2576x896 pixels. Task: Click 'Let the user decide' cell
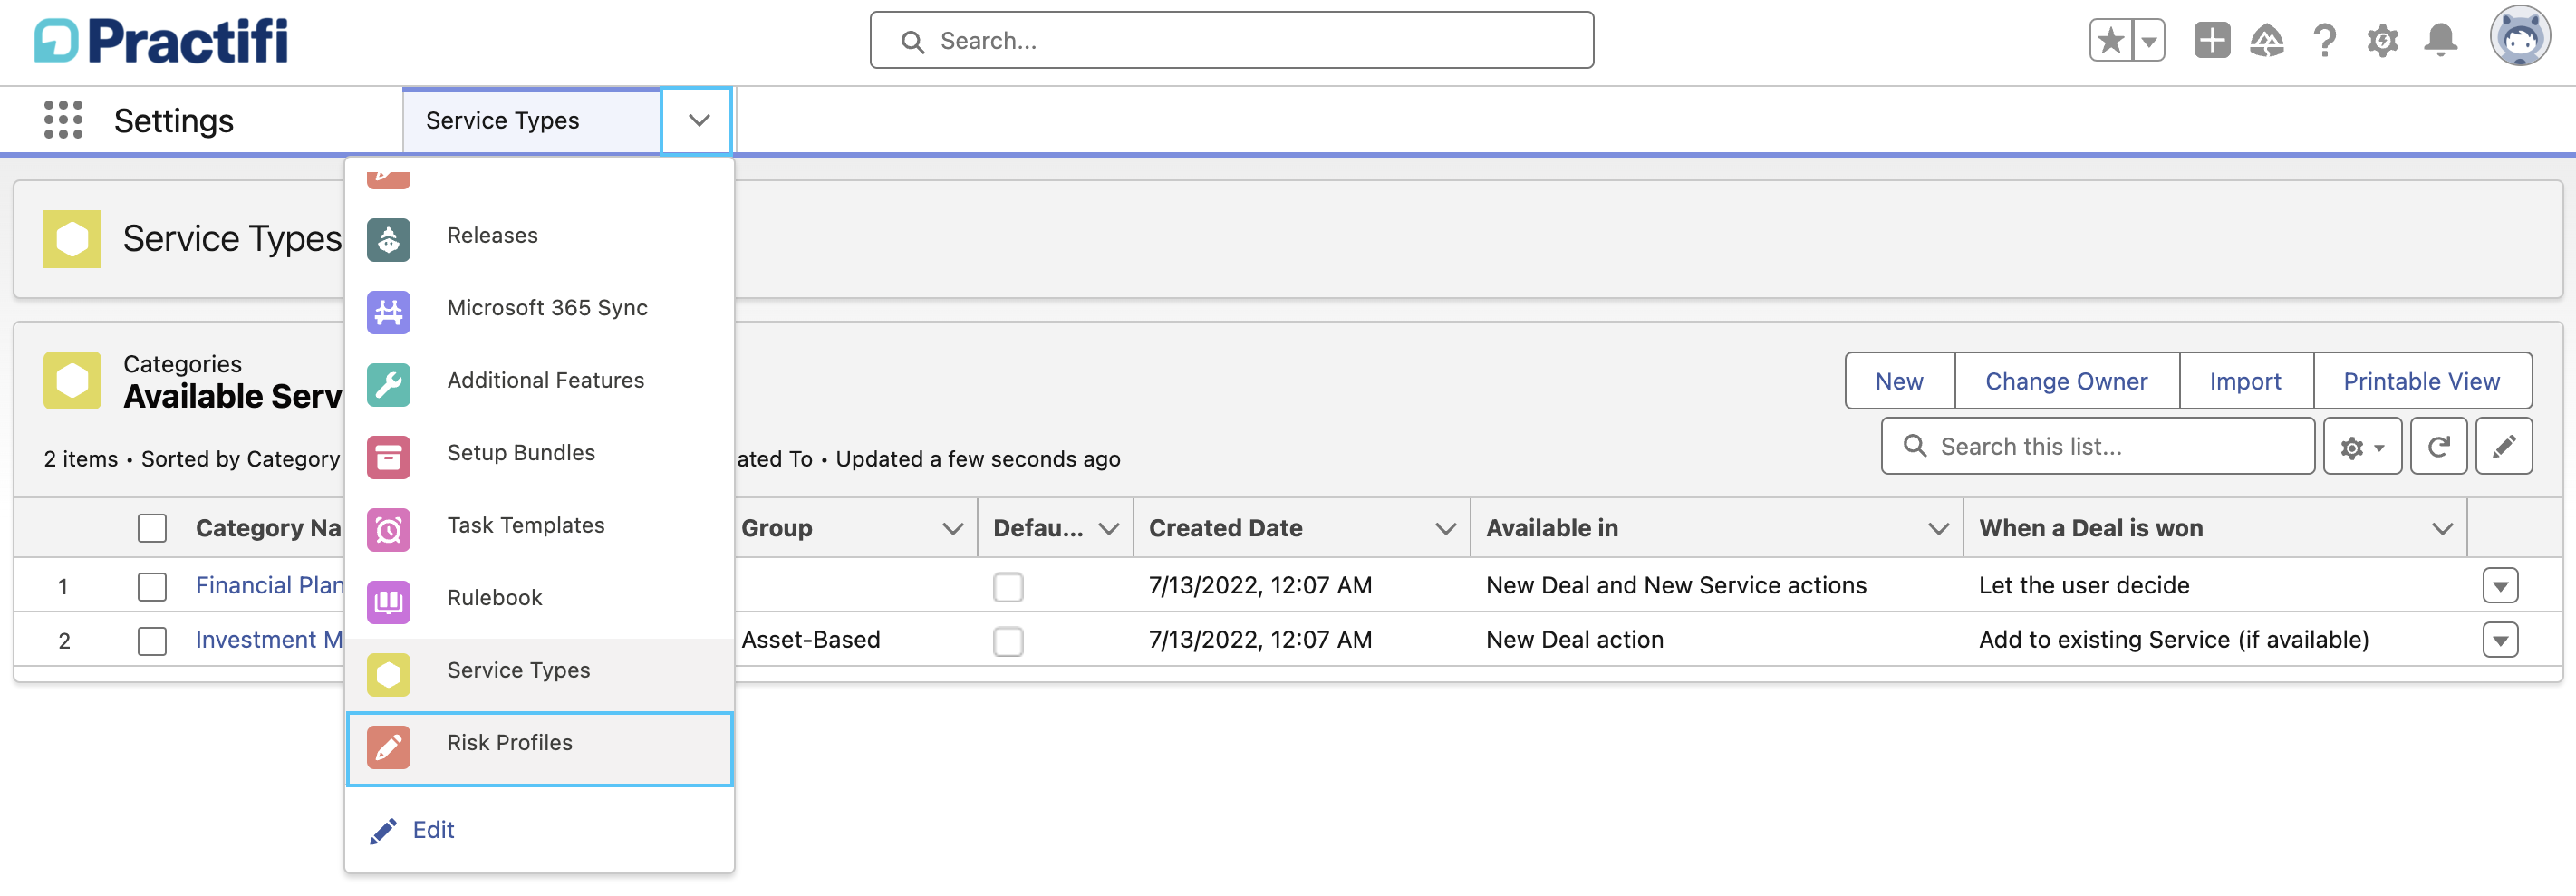[x=2083, y=585]
